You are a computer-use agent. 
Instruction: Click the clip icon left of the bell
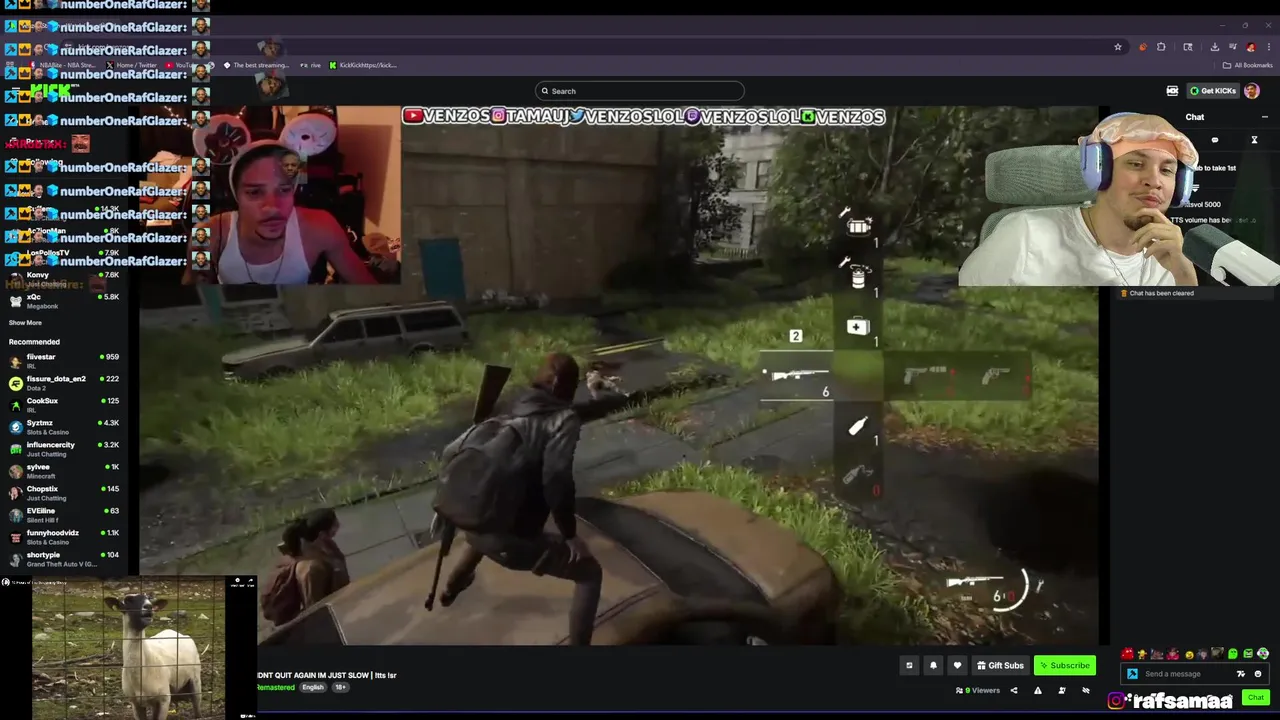coord(909,665)
